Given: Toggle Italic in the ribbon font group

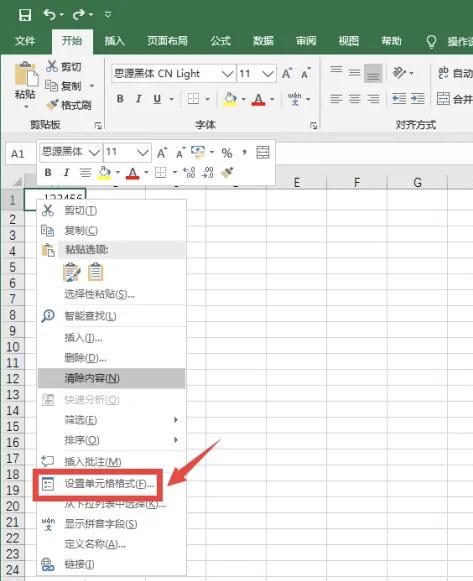Looking at the screenshot, I should [138, 99].
